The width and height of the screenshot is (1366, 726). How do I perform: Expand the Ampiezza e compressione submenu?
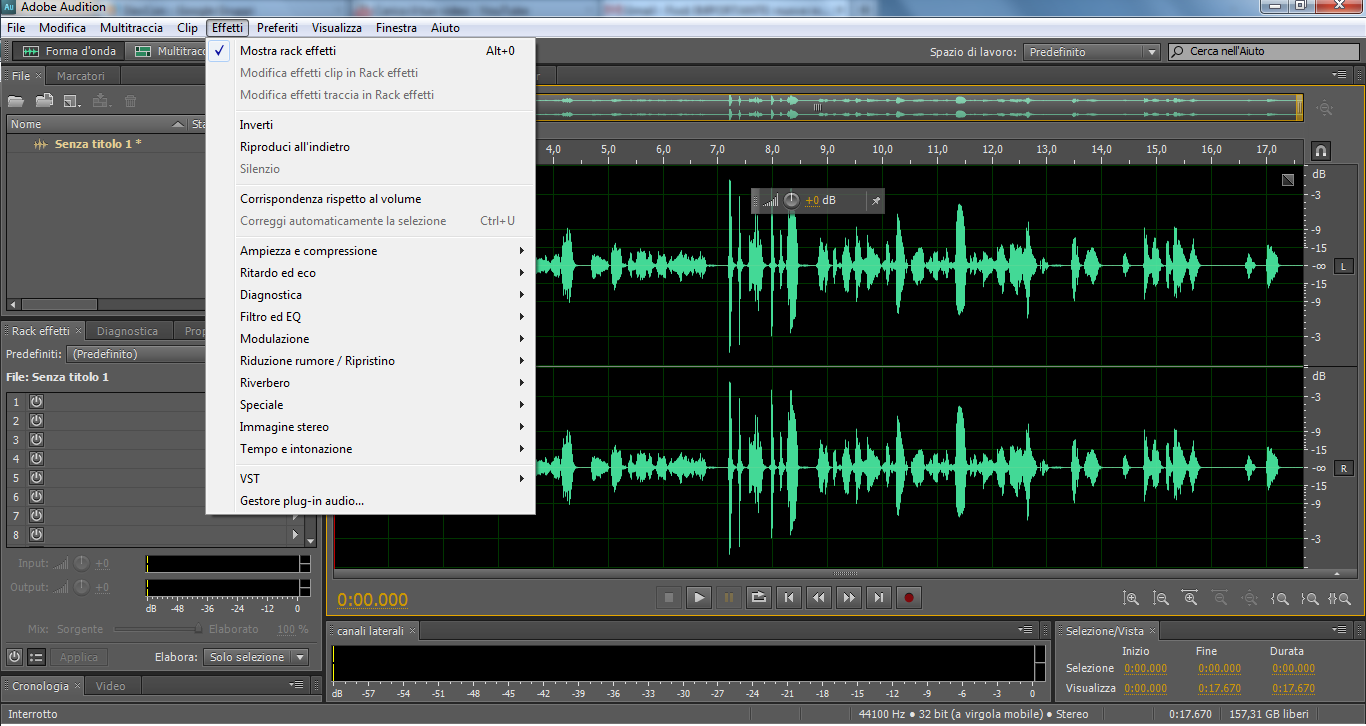click(371, 251)
